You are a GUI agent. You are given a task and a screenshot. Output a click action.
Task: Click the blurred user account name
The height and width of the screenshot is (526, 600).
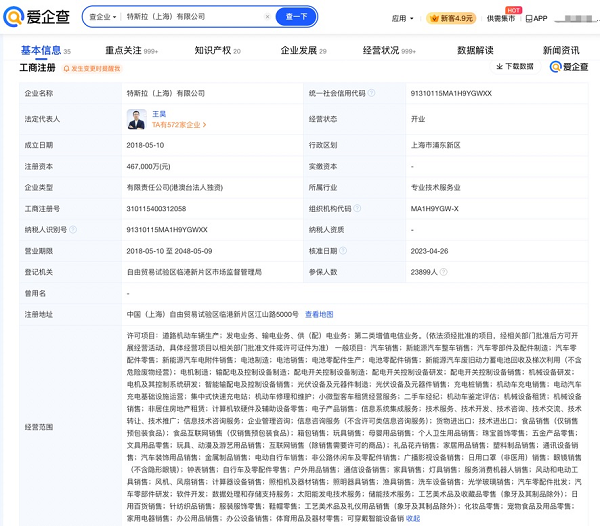576,18
